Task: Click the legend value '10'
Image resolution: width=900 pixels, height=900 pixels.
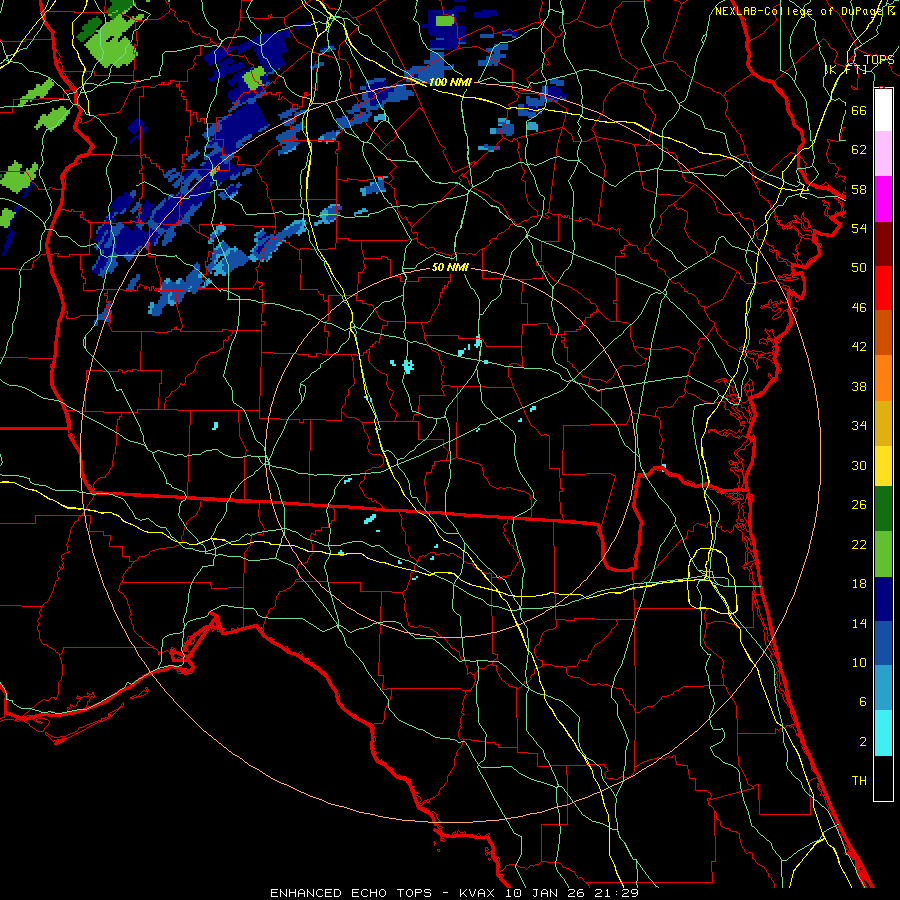Action: tap(859, 662)
